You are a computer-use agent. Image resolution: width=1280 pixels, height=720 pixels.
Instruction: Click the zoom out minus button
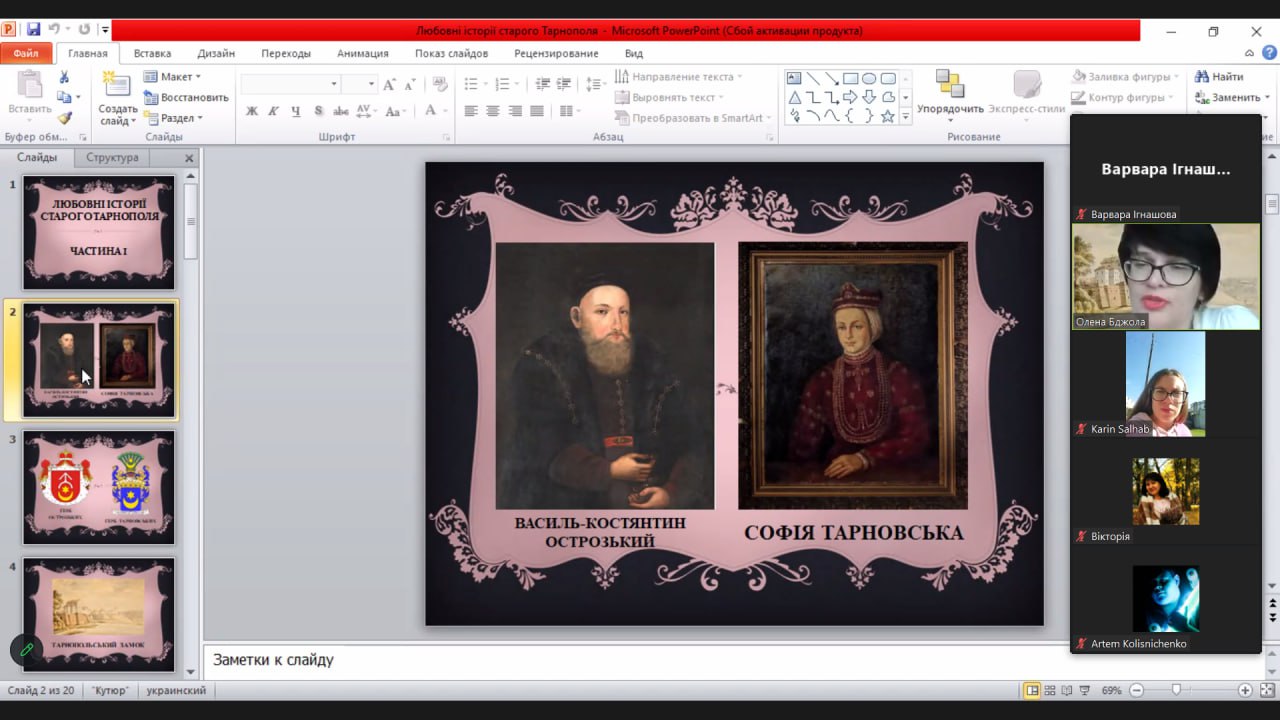(x=1136, y=690)
